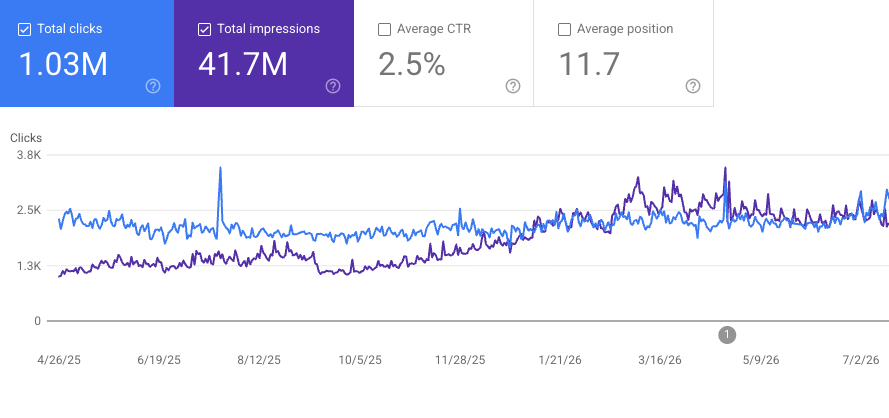The image size is (889, 418).
Task: Uncheck the Total impressions checkbox
Action: click(204, 29)
